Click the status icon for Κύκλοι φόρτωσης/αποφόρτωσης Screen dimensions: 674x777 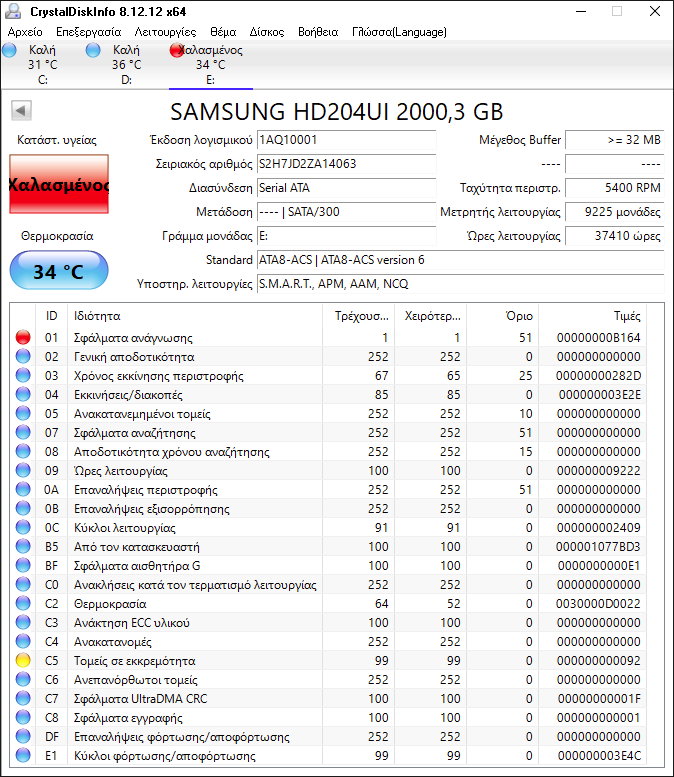(x=23, y=755)
